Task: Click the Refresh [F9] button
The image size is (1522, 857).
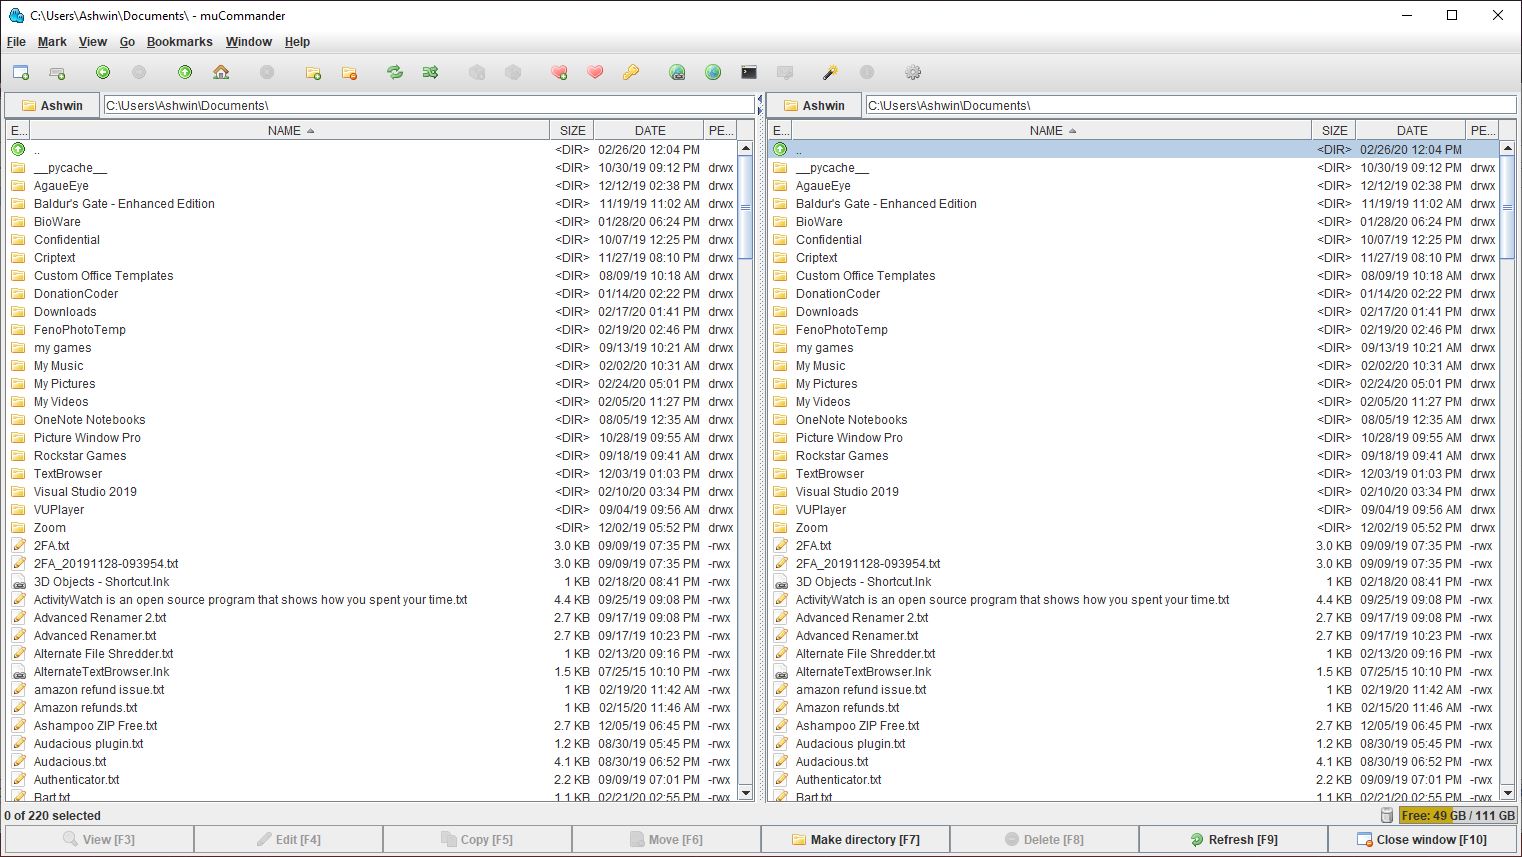Action: 1233,840
